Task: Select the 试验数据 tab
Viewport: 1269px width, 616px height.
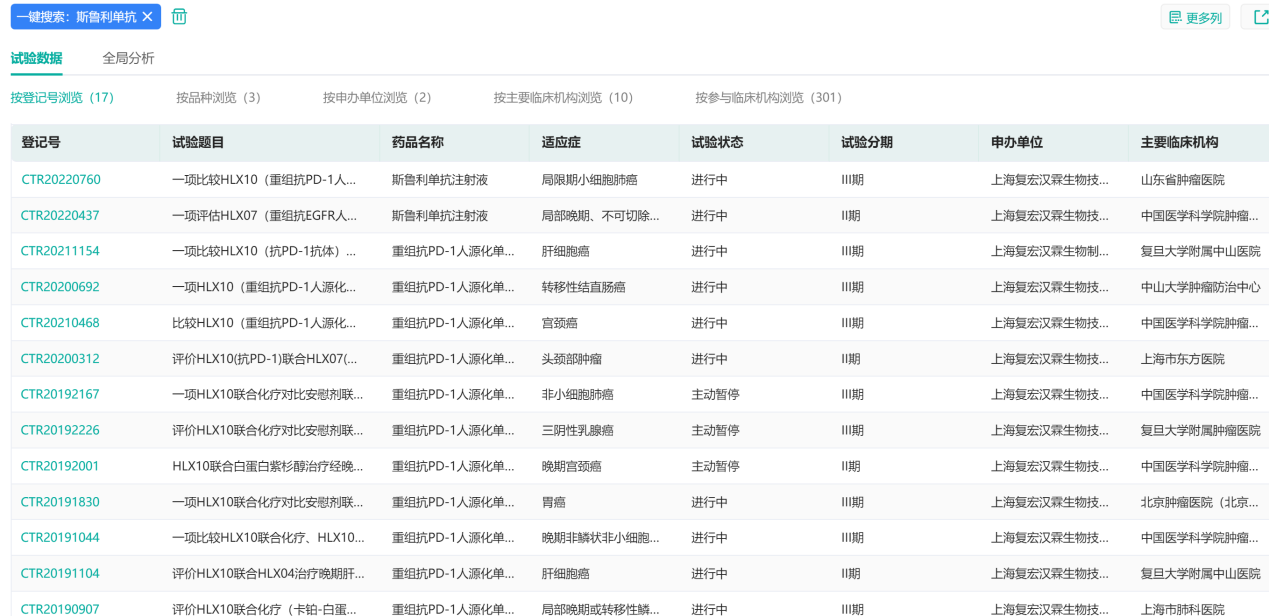Action: [x=36, y=58]
